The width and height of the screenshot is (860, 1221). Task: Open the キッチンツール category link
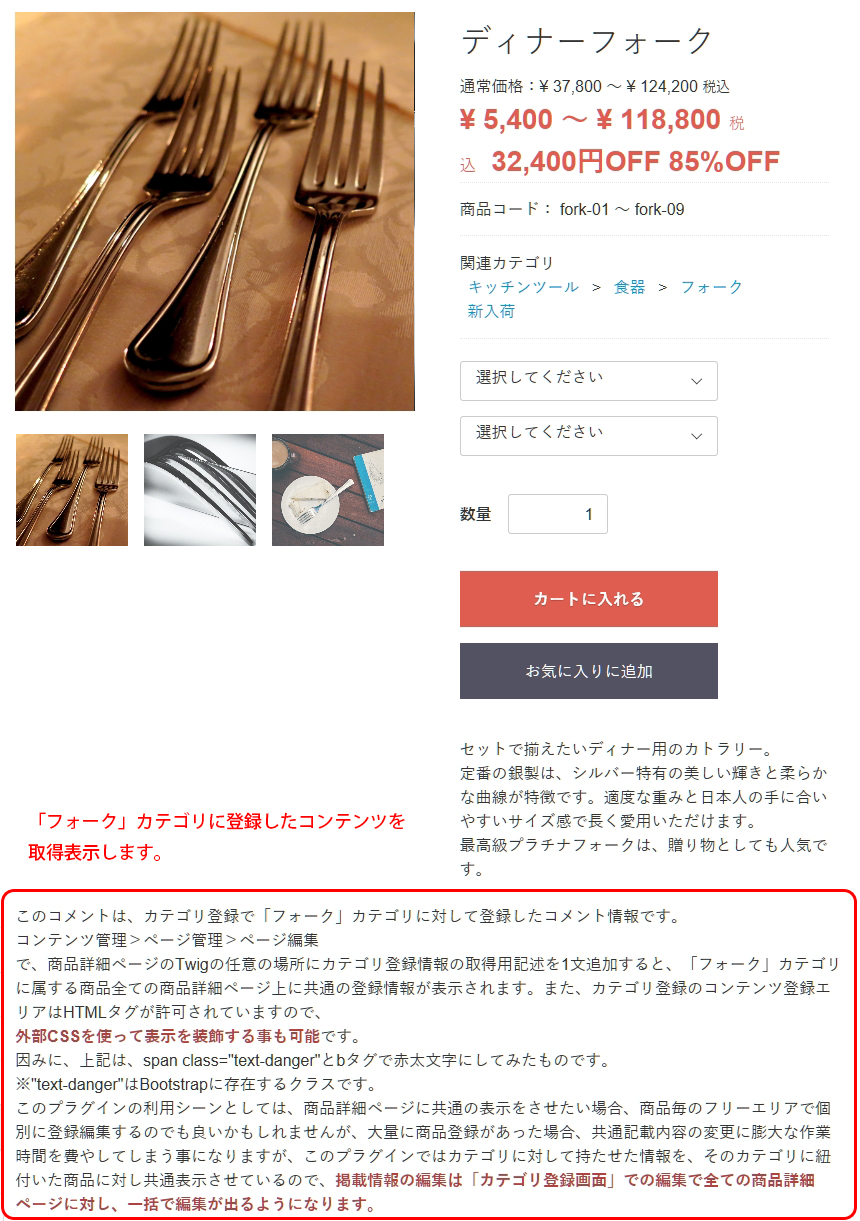(524, 287)
